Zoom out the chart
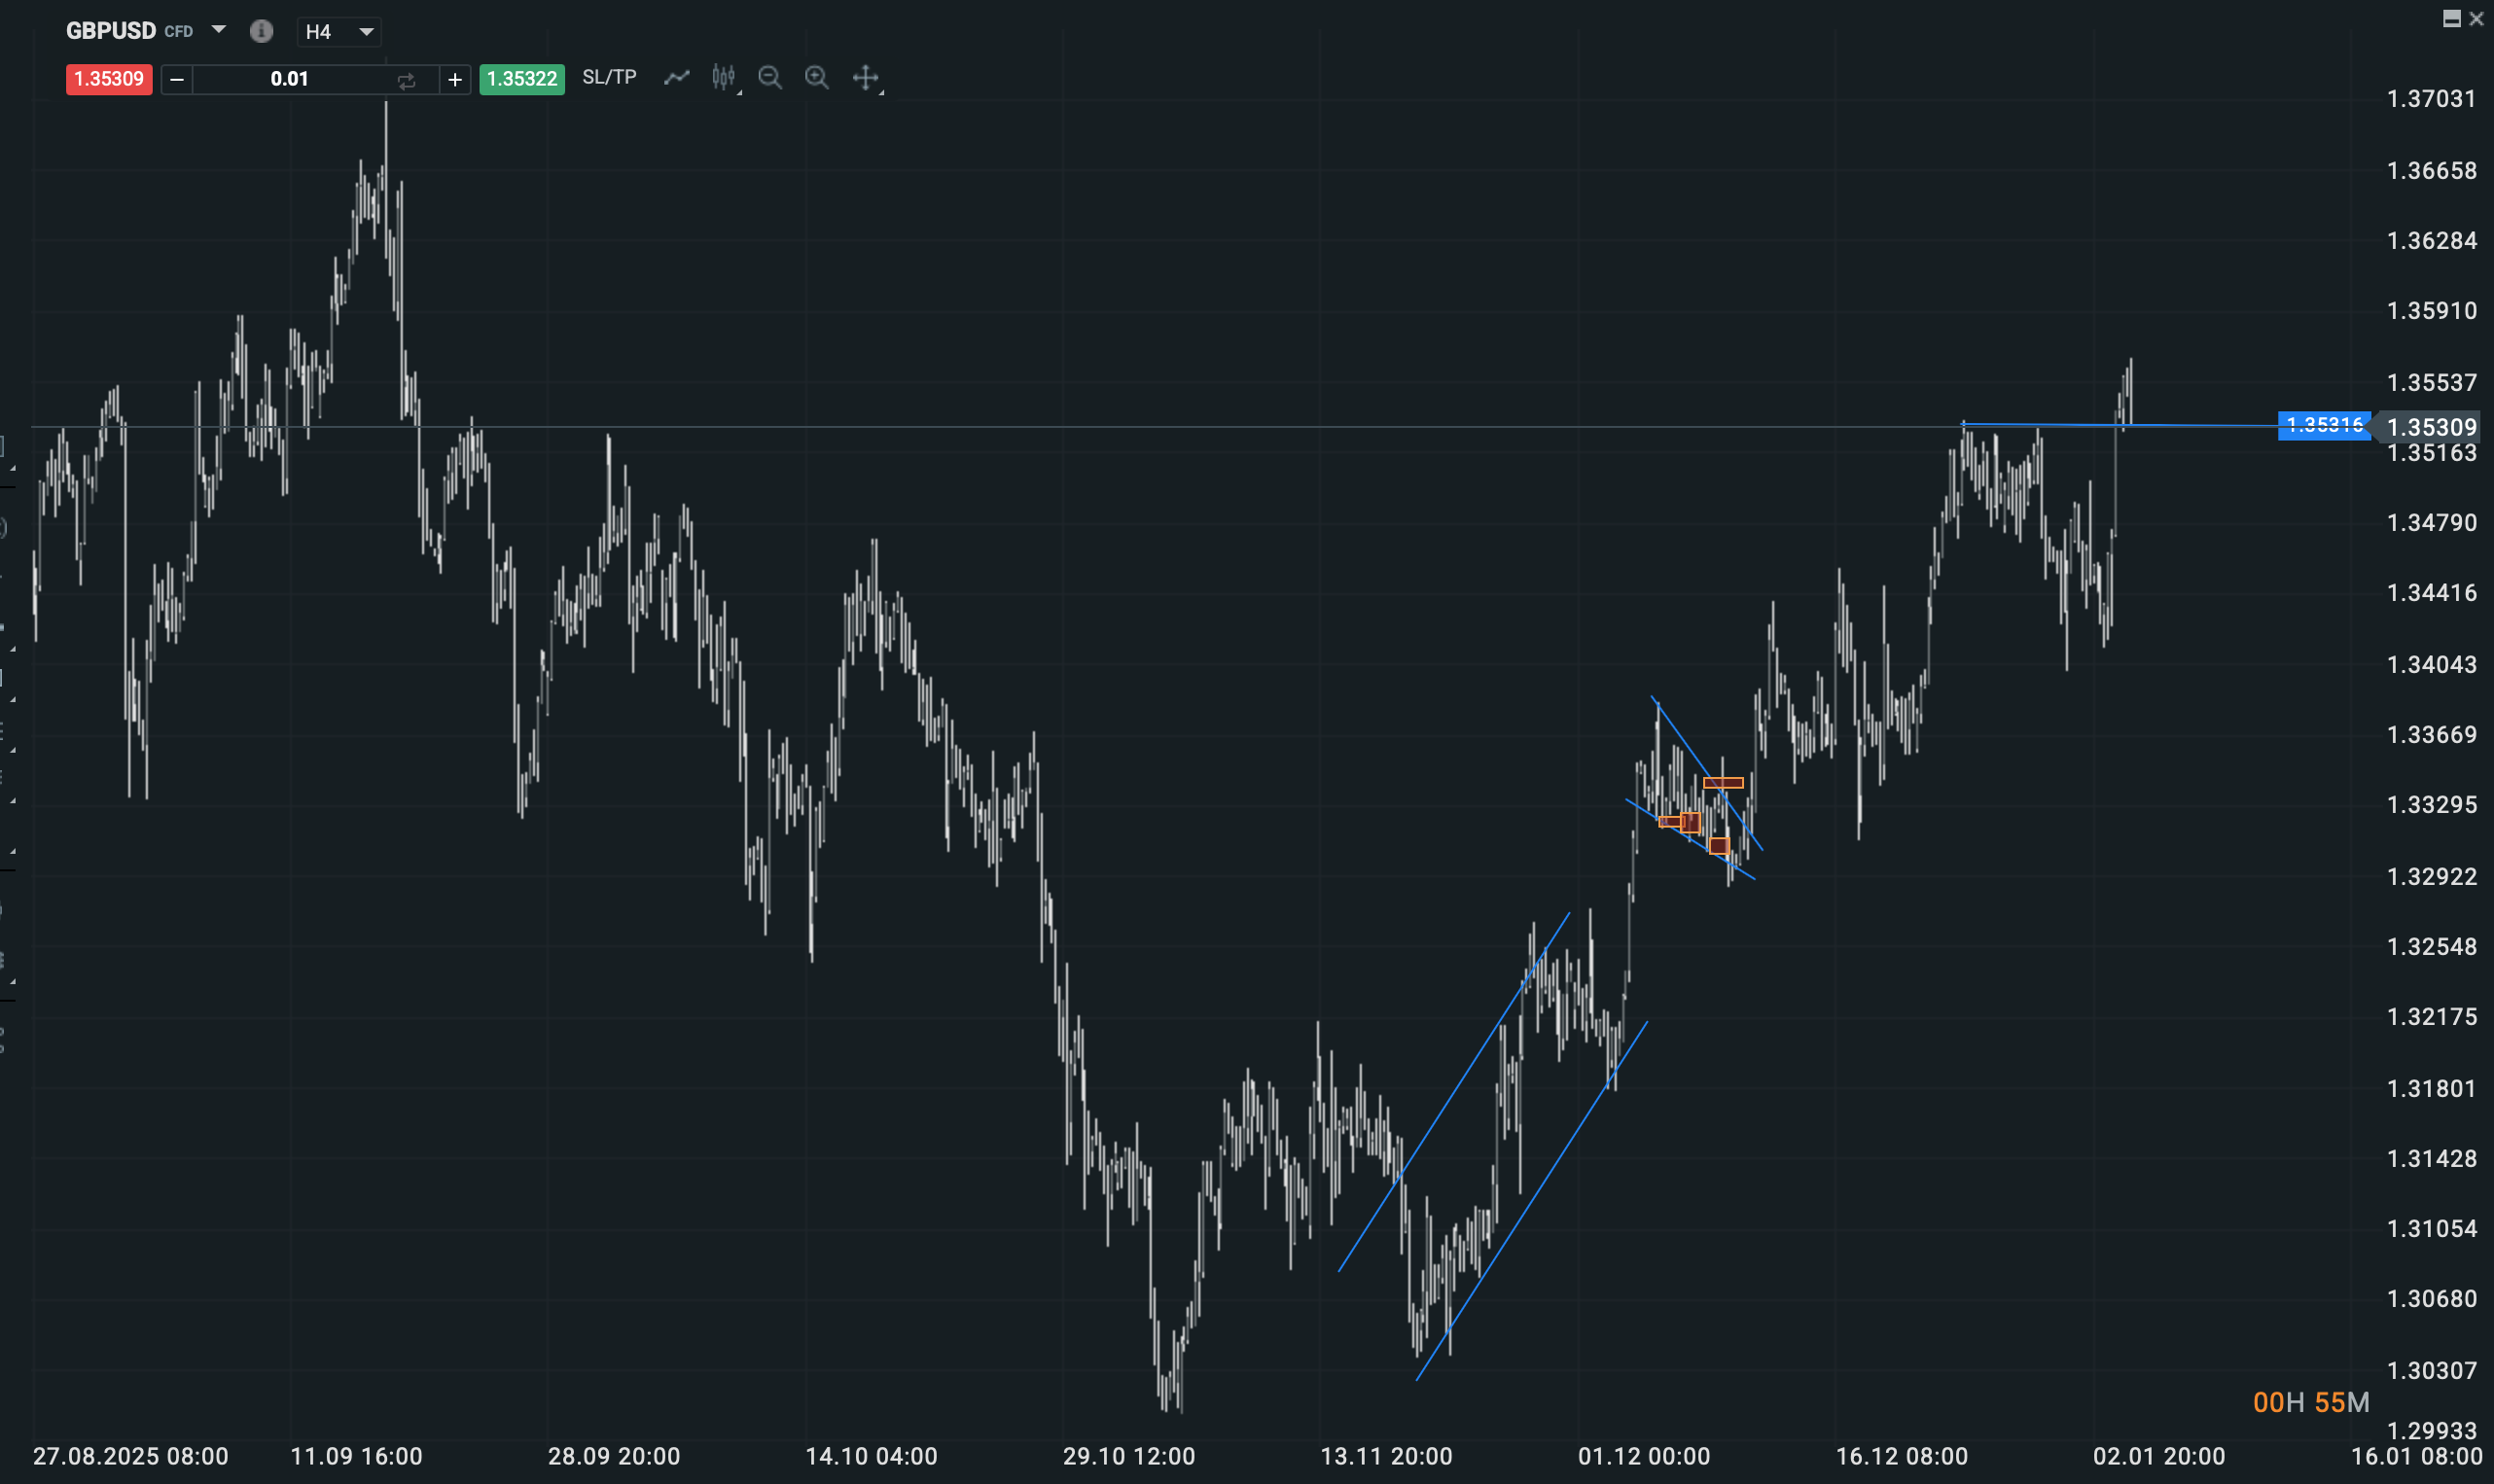2494x1484 pixels. click(769, 77)
